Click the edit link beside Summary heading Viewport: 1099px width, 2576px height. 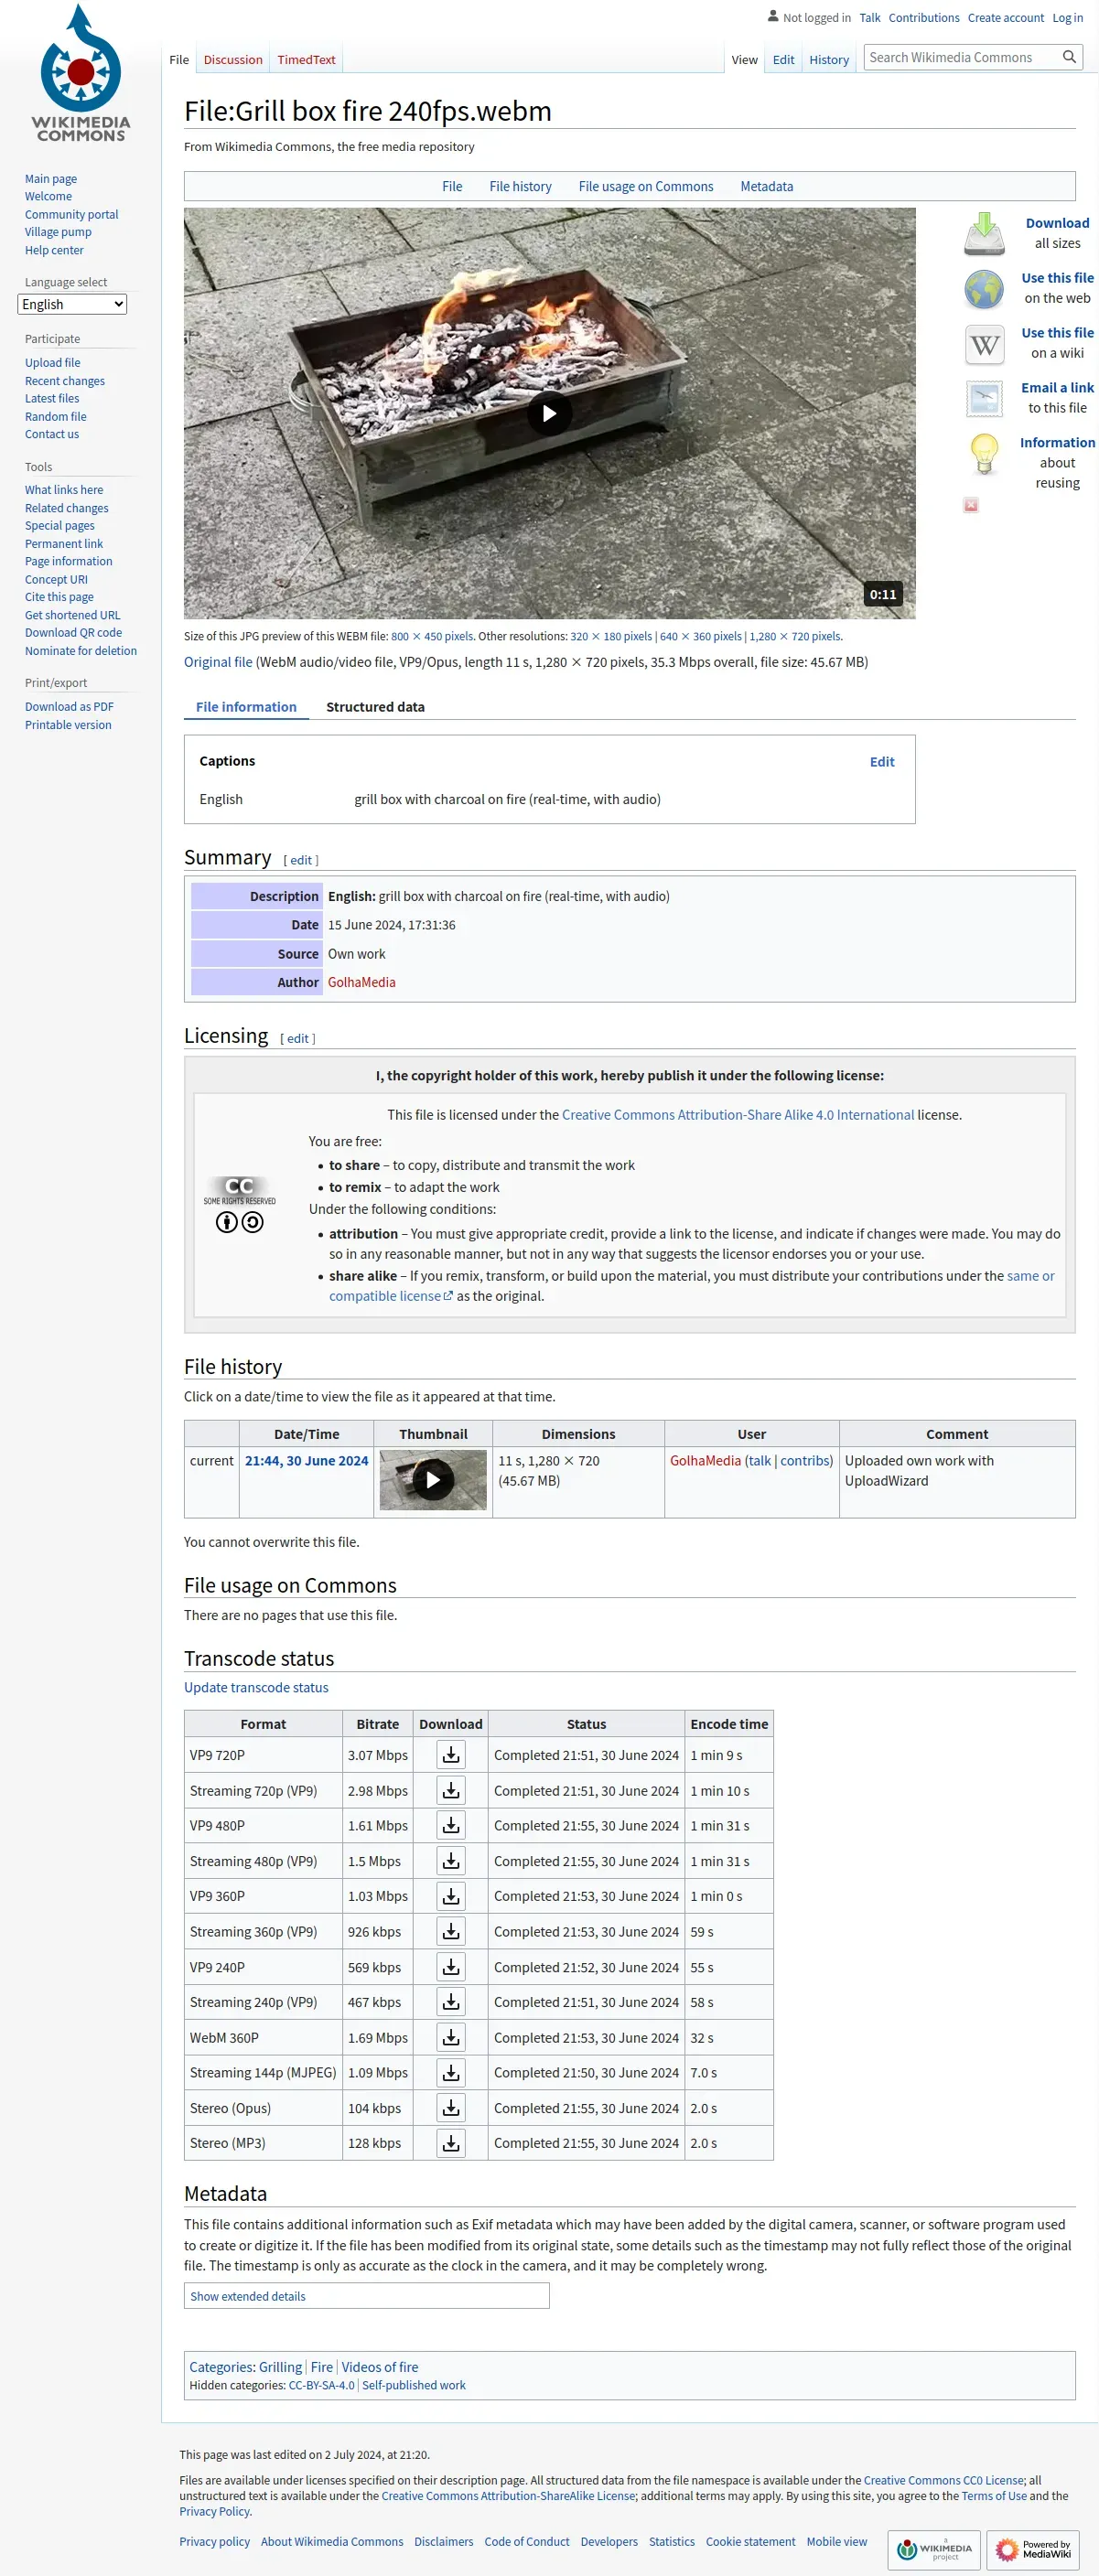pos(301,860)
